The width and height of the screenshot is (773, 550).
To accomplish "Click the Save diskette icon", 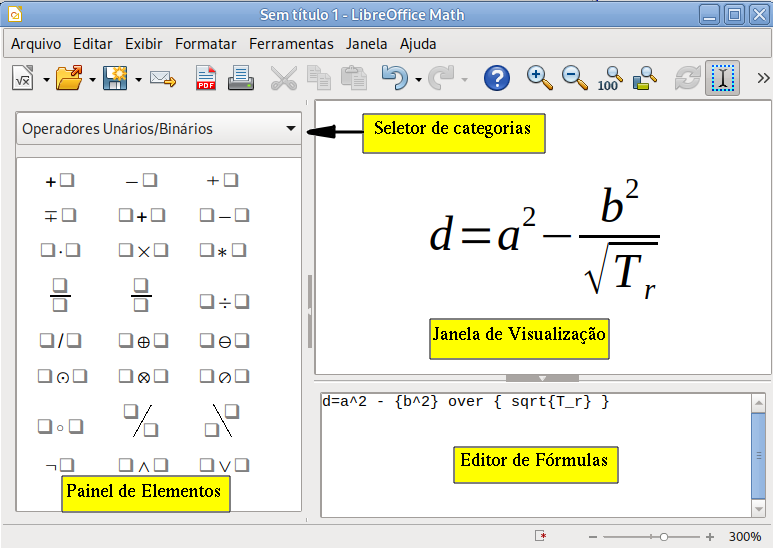I will tap(115, 78).
